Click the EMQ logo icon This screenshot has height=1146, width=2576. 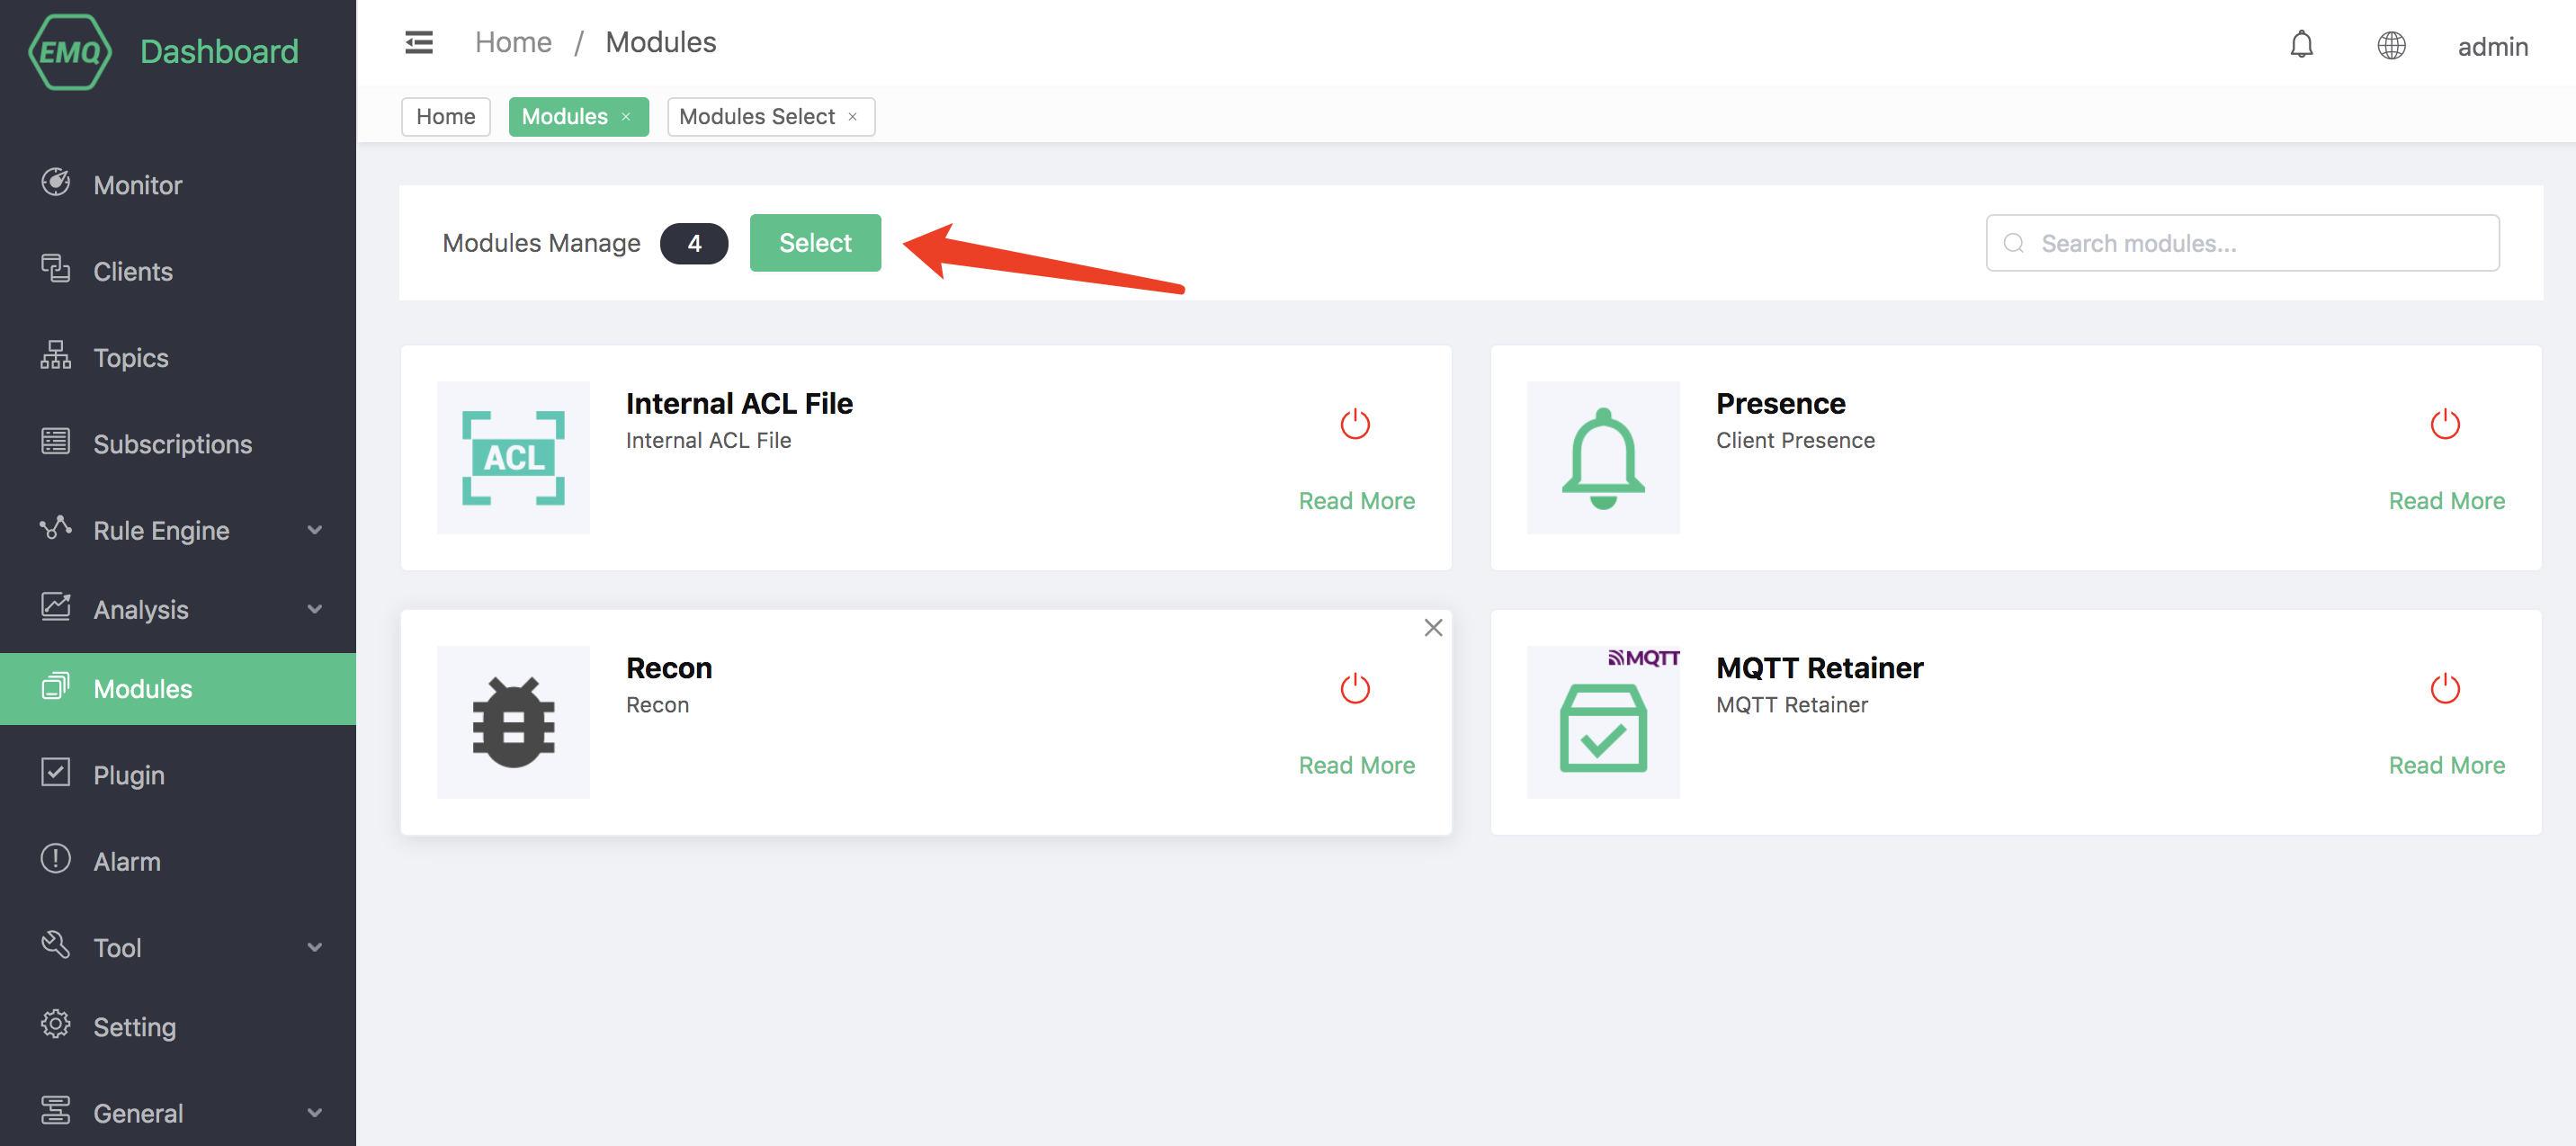70,52
